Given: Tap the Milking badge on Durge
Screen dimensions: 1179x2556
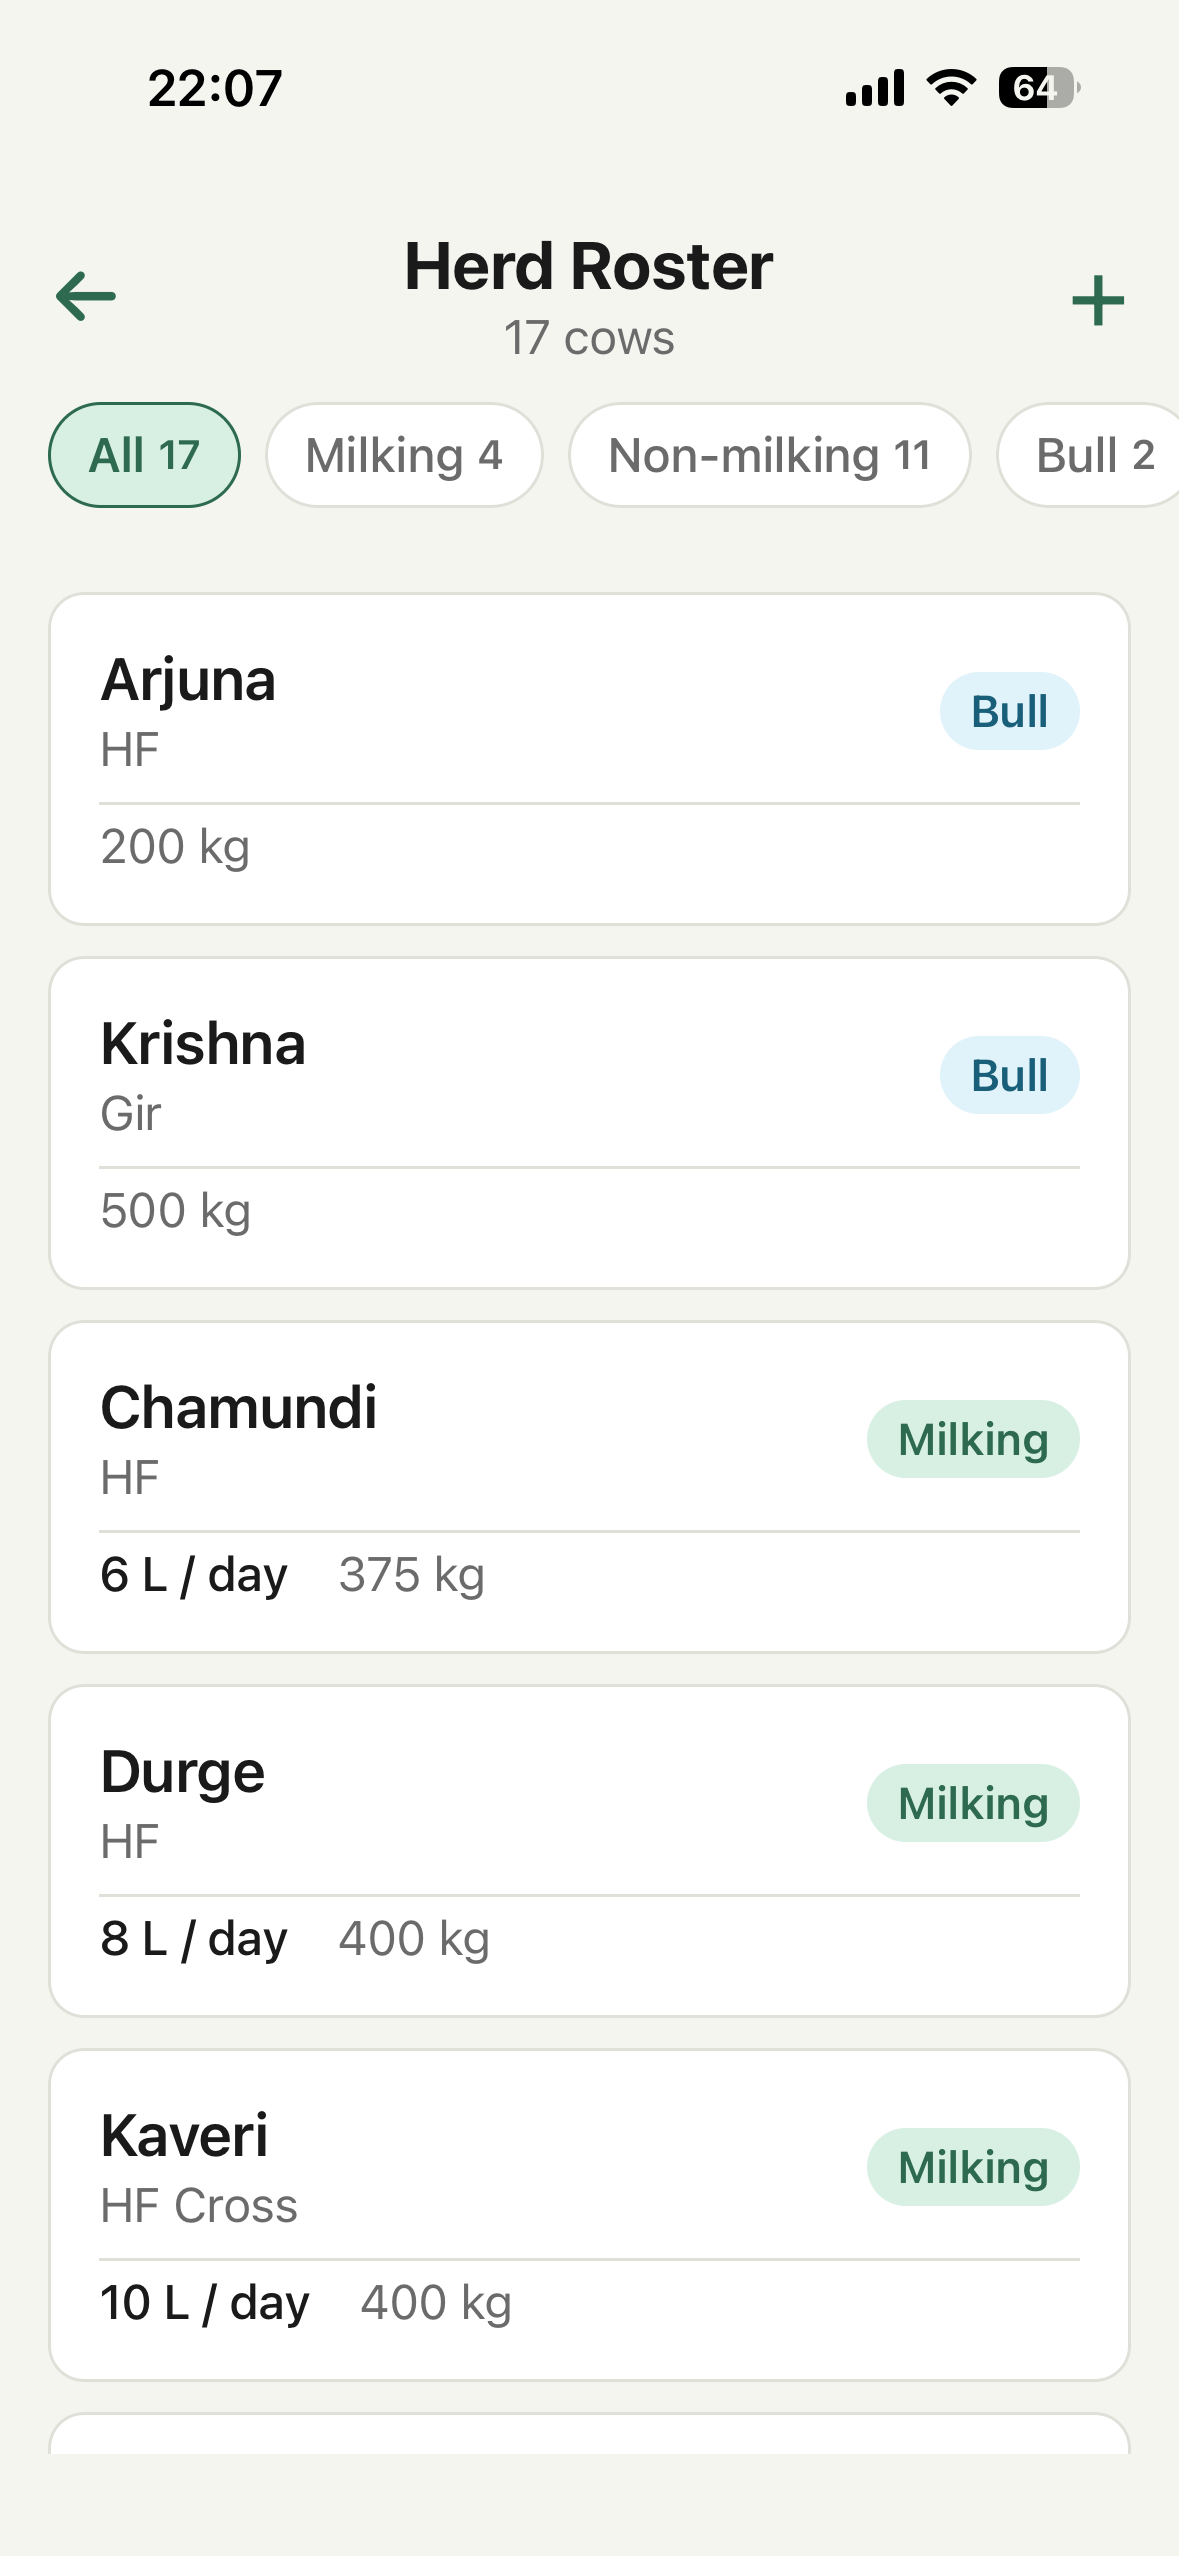Looking at the screenshot, I should (972, 1804).
